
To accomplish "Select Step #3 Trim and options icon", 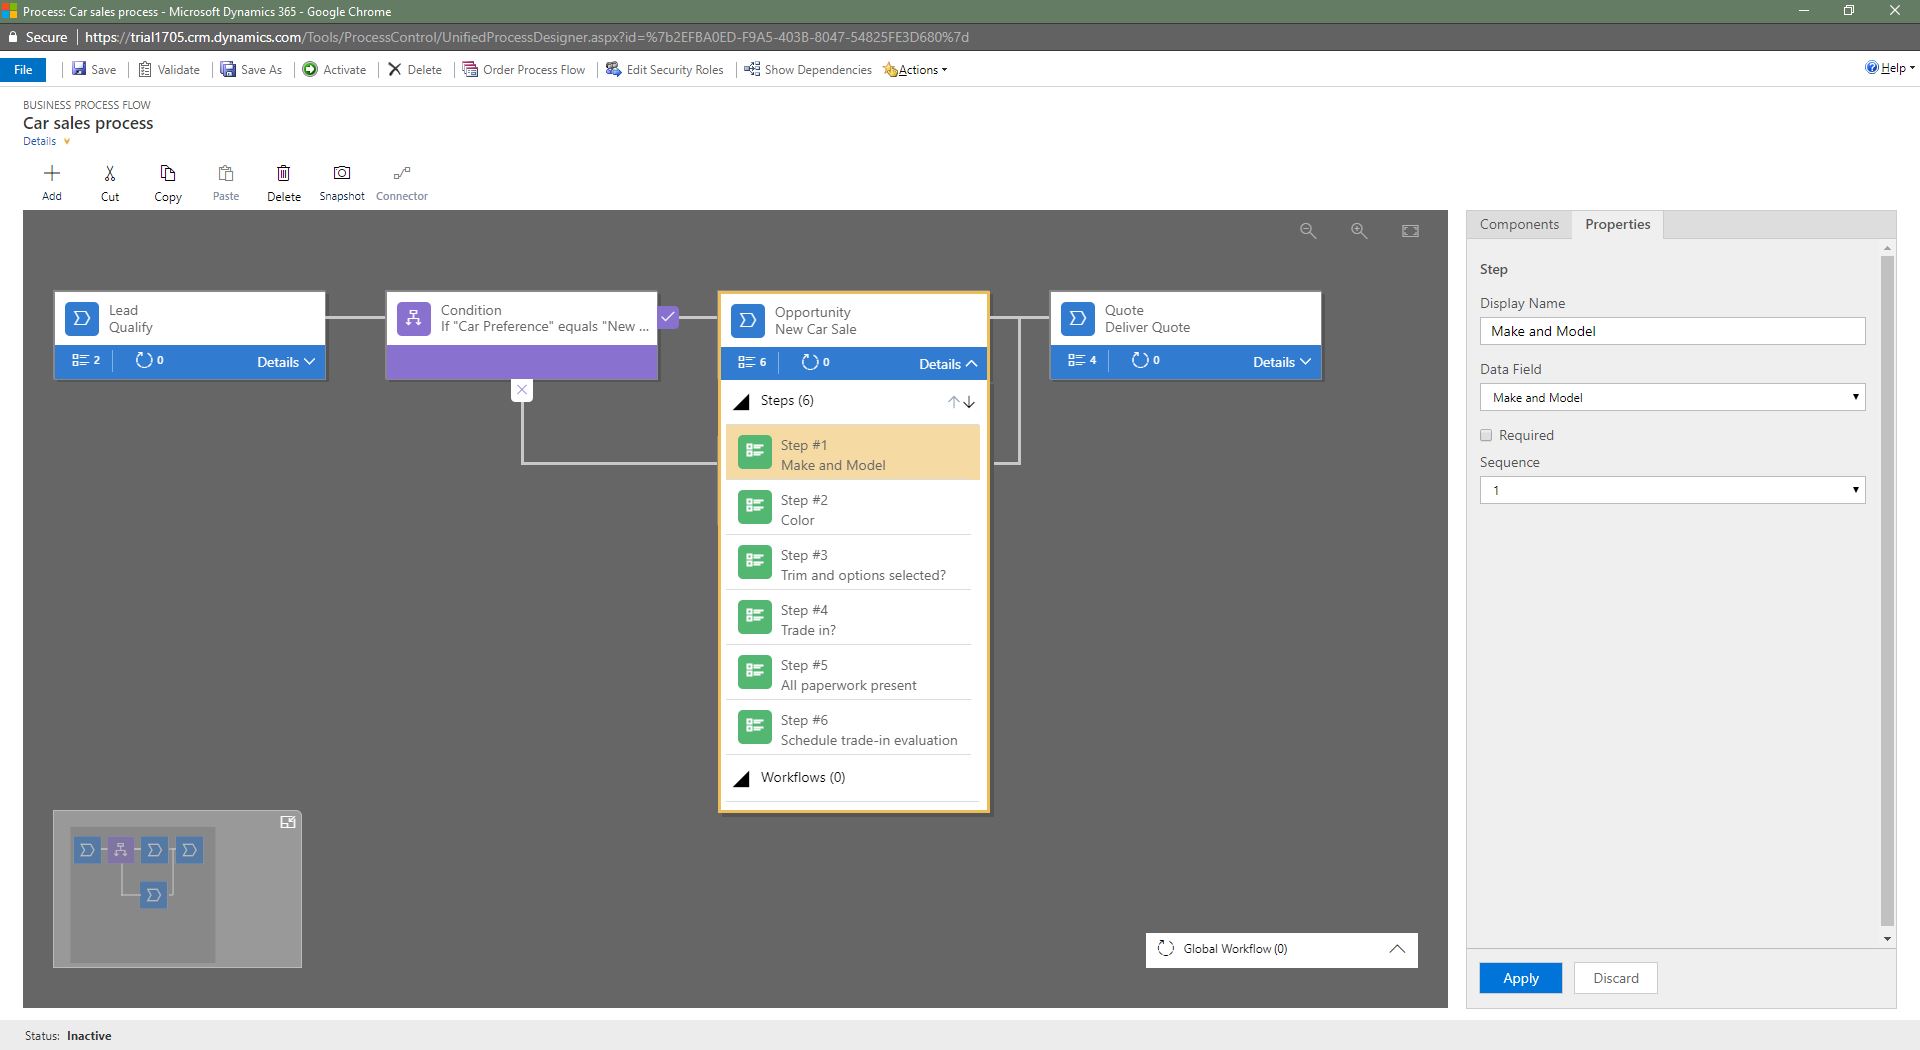I will tap(755, 562).
